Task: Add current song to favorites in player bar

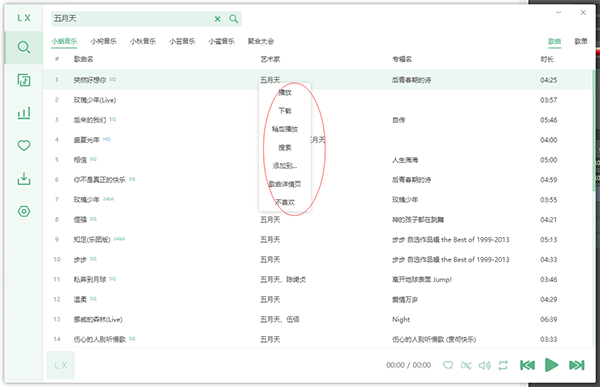Action: tap(448, 365)
